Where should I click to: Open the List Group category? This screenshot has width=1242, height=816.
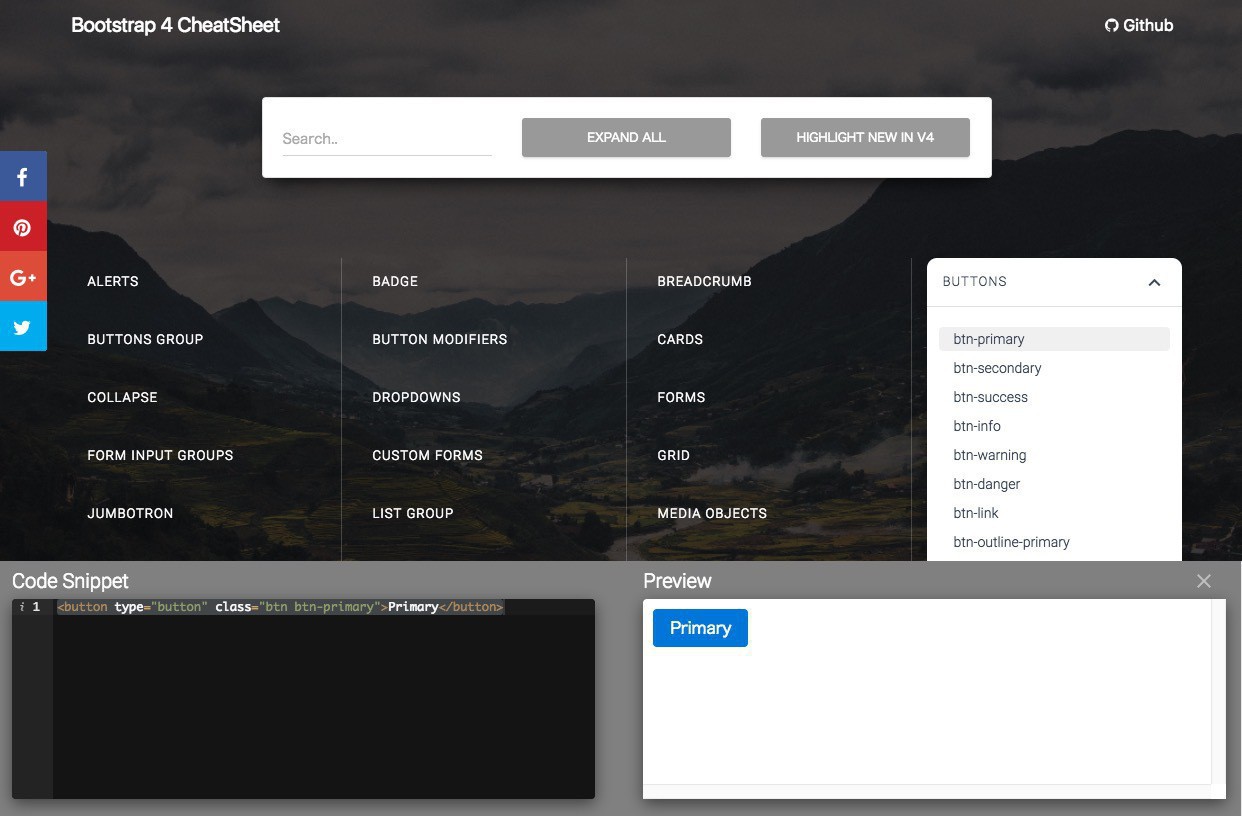(x=413, y=513)
